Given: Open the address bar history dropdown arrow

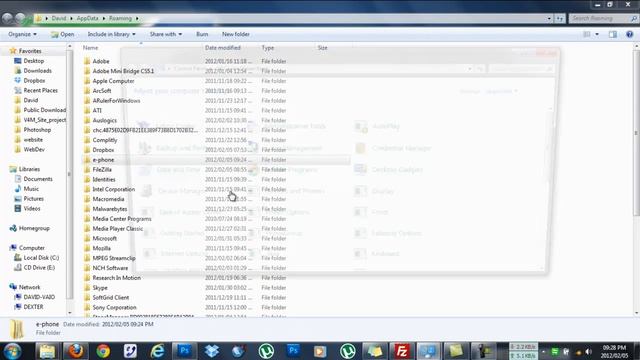Looking at the screenshot, I should point(549,18).
